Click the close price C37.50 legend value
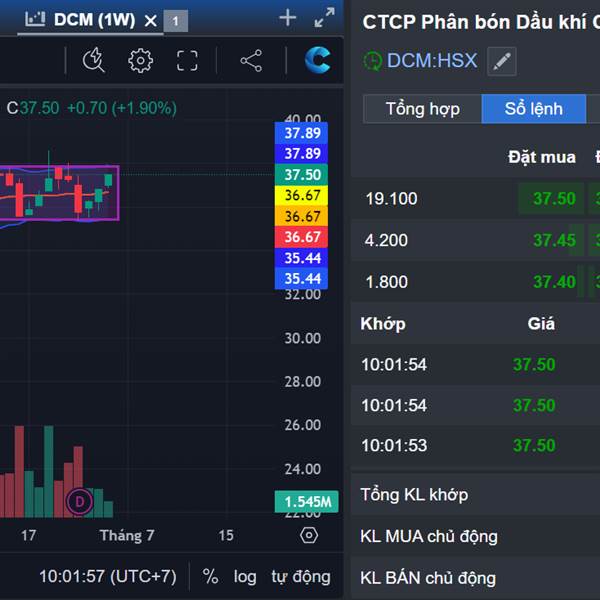Image resolution: width=600 pixels, height=600 pixels. tap(33, 108)
